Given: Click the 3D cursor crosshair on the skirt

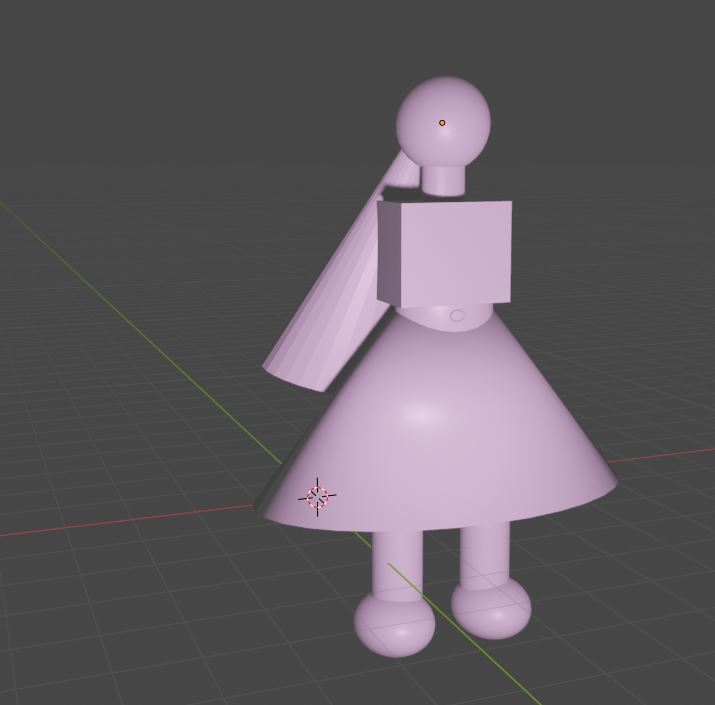Looking at the screenshot, I should [x=317, y=497].
